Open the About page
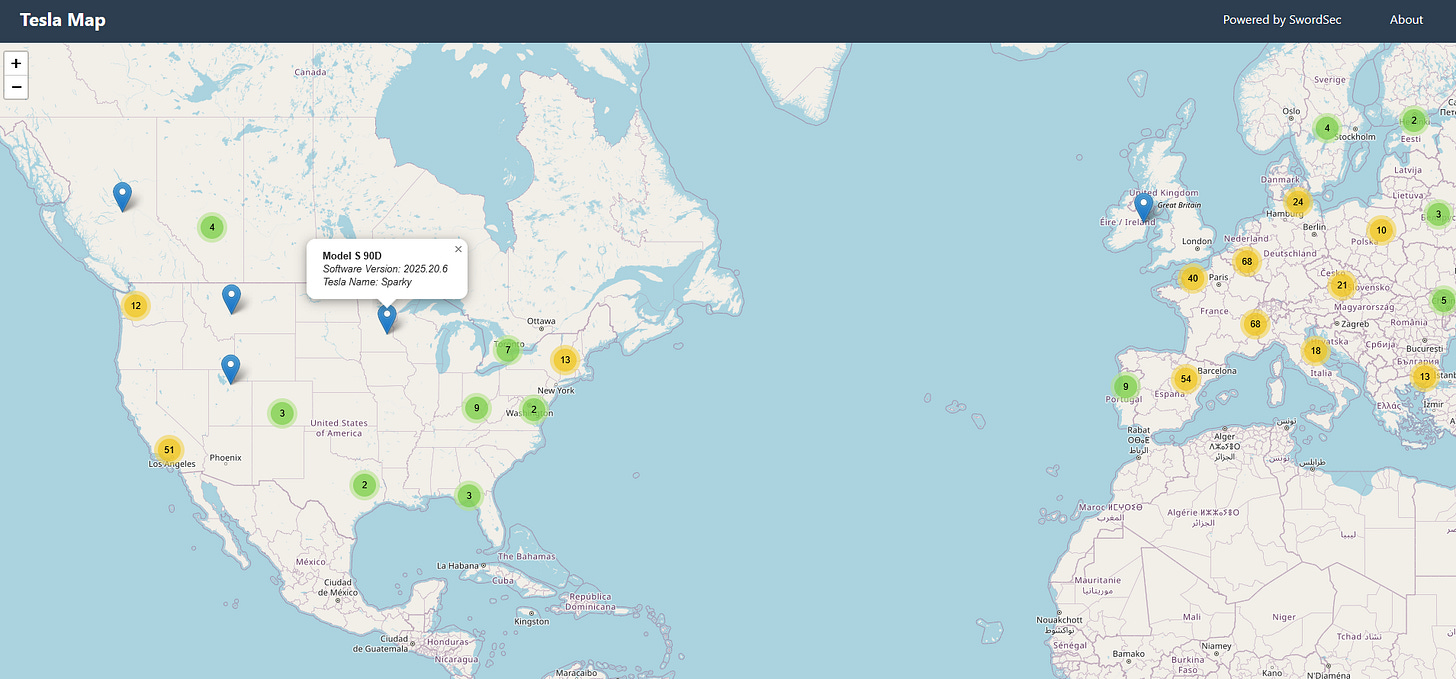This screenshot has width=1456, height=679. click(x=1406, y=20)
